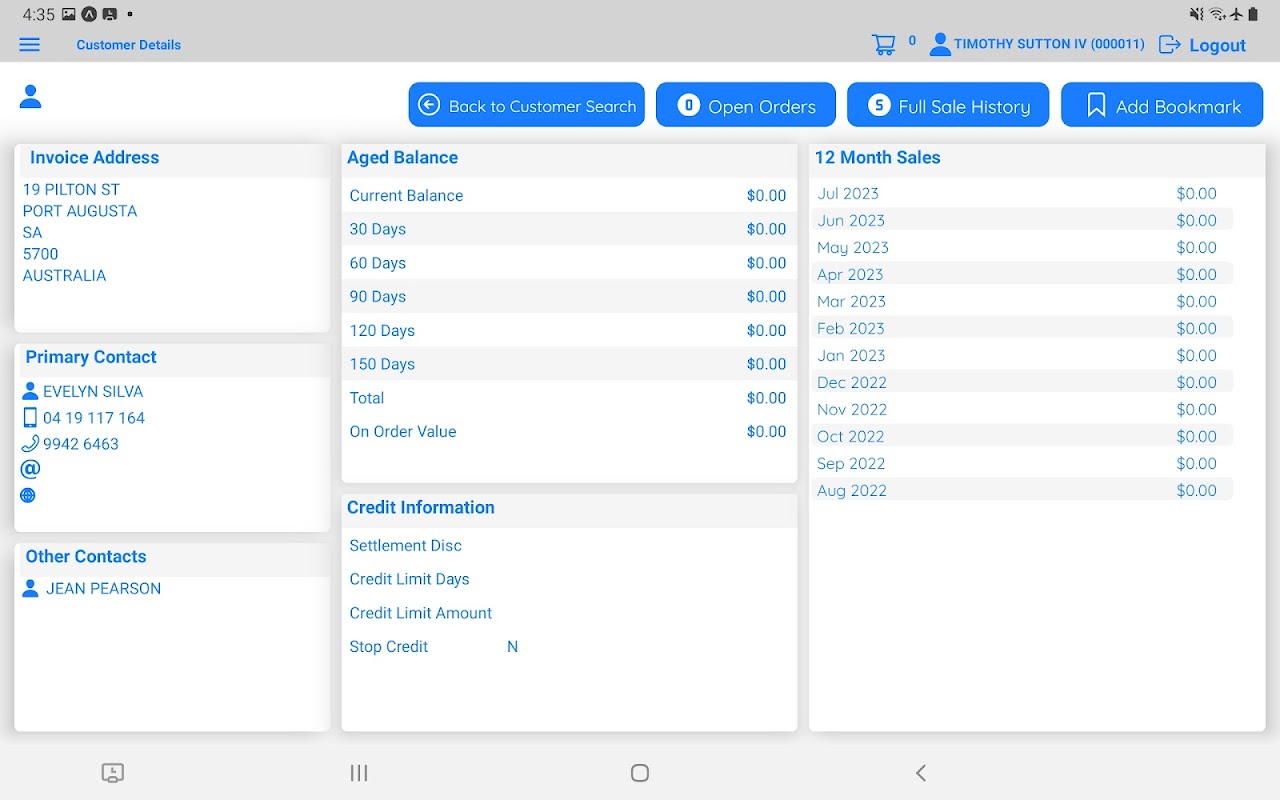
Task: Click the website globe icon in Primary Contact
Action: (28, 495)
